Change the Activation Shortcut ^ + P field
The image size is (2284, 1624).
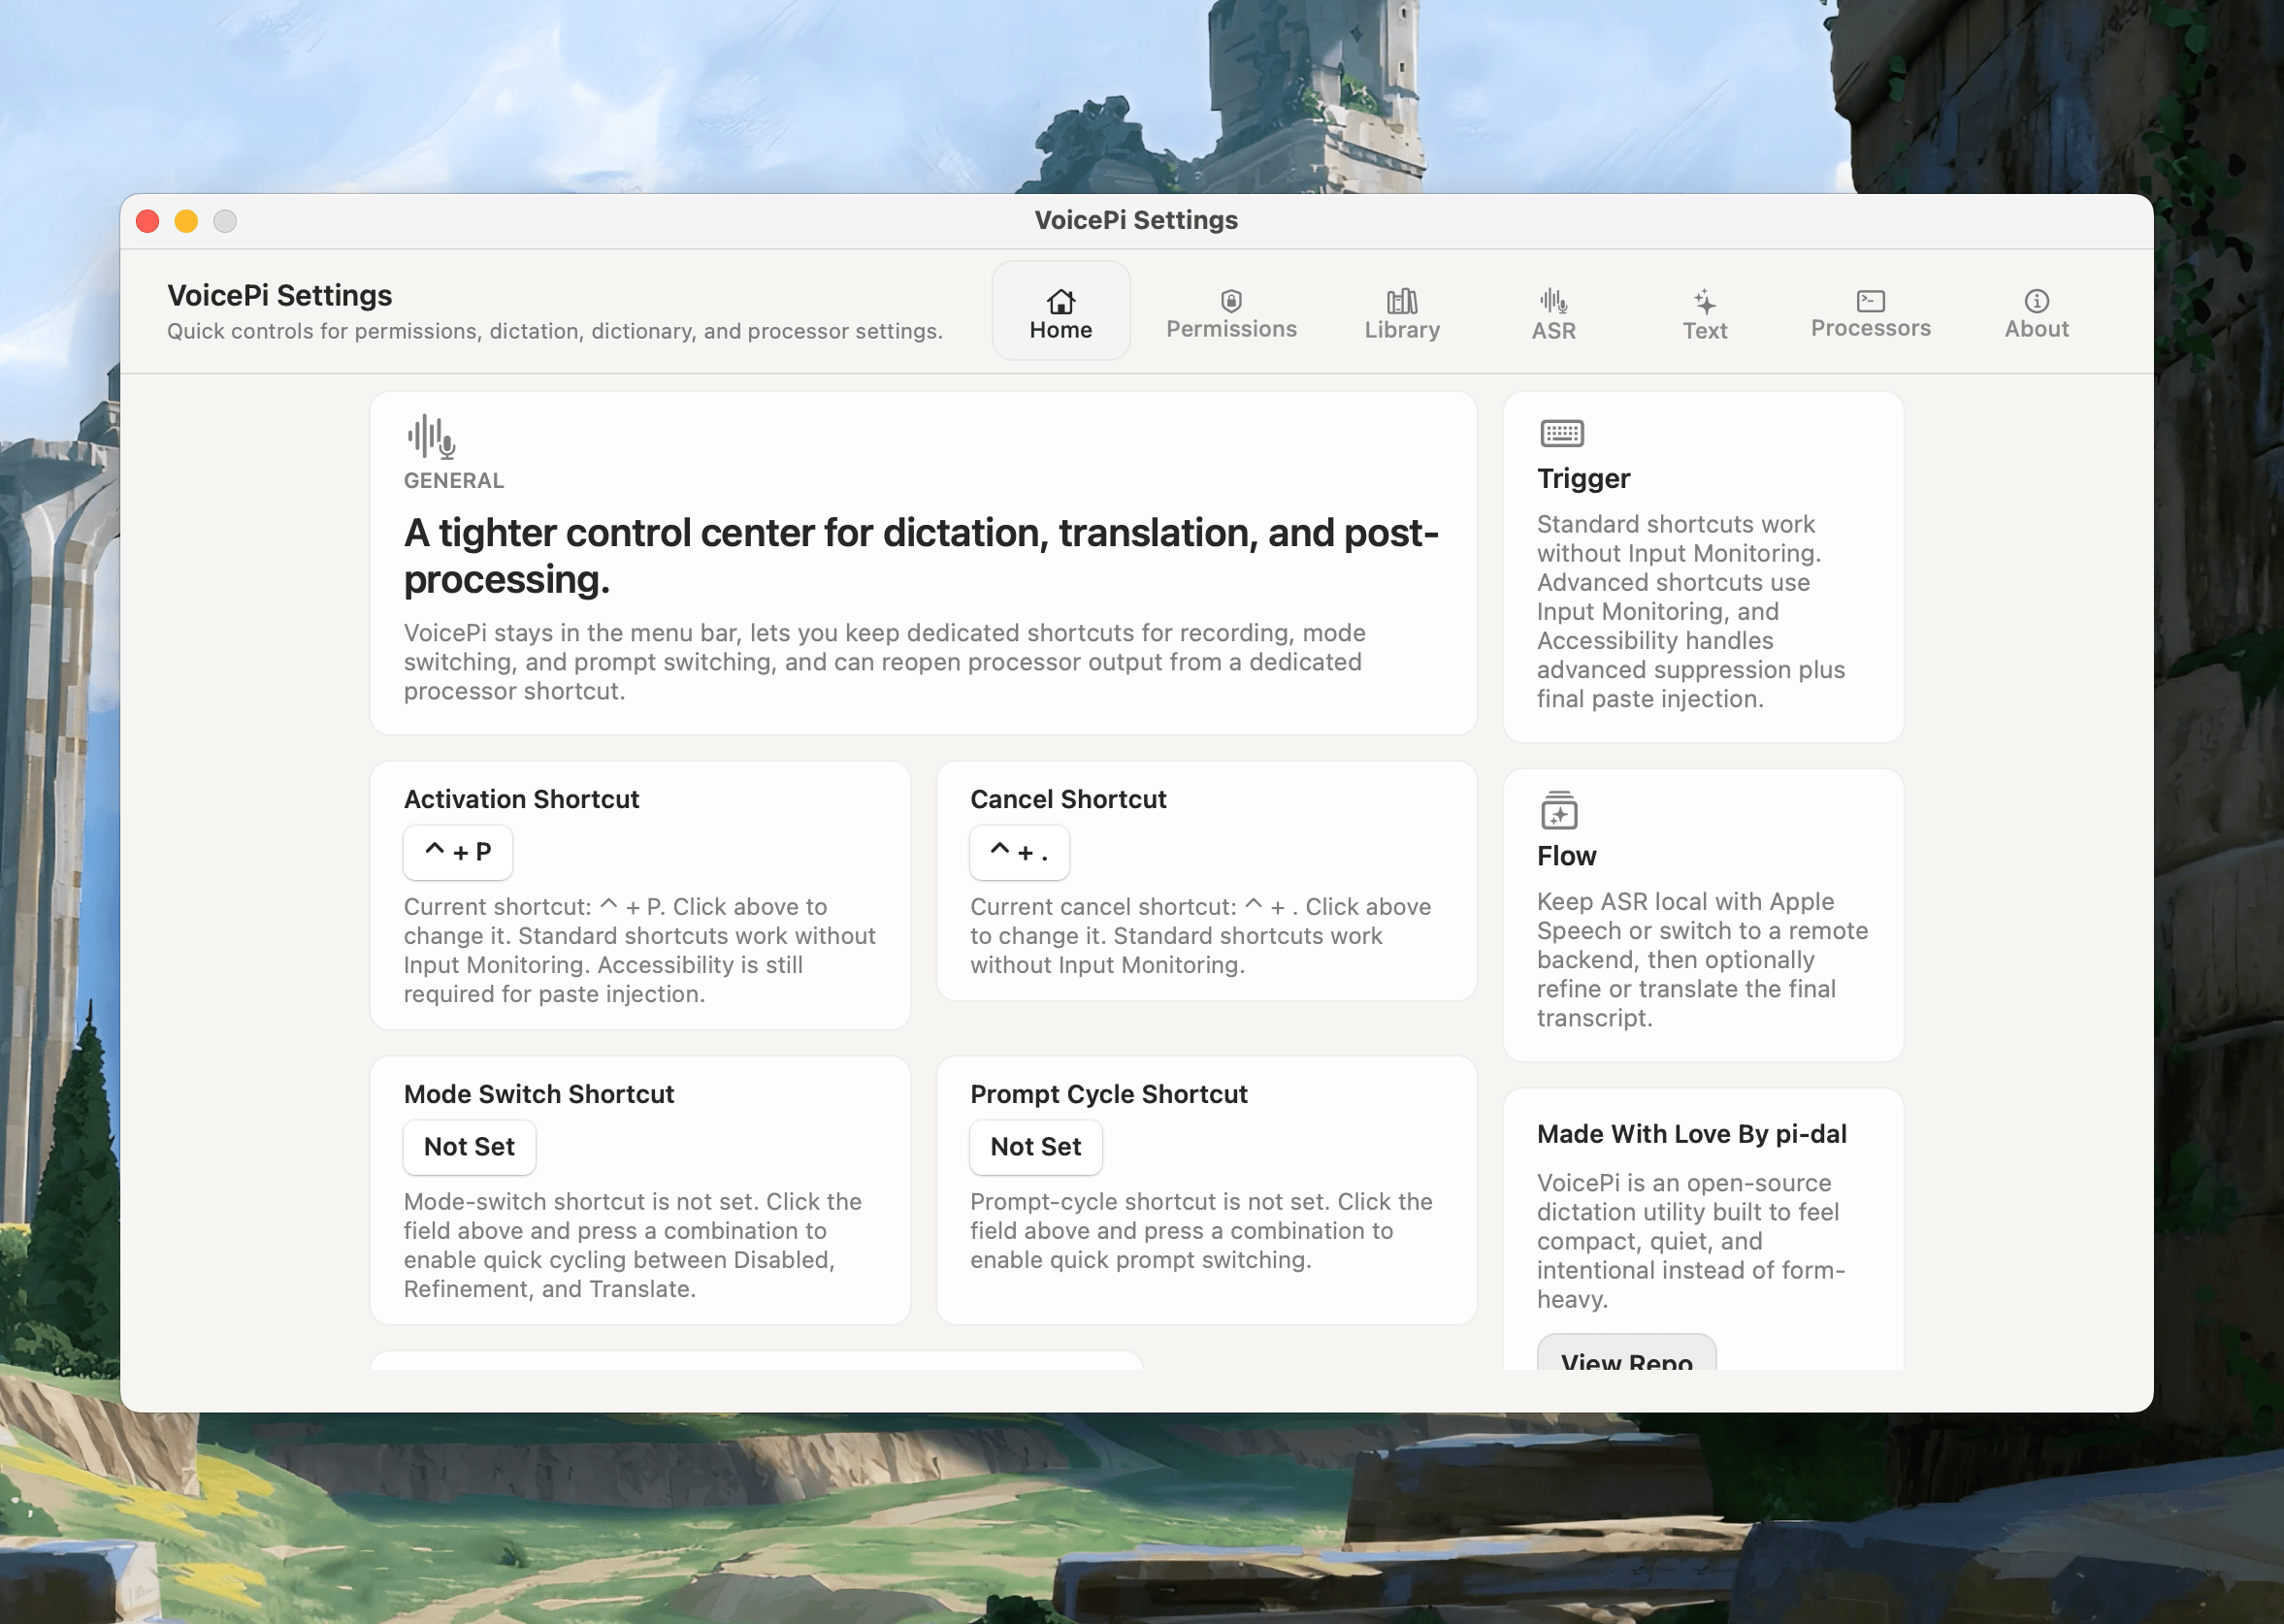click(457, 852)
